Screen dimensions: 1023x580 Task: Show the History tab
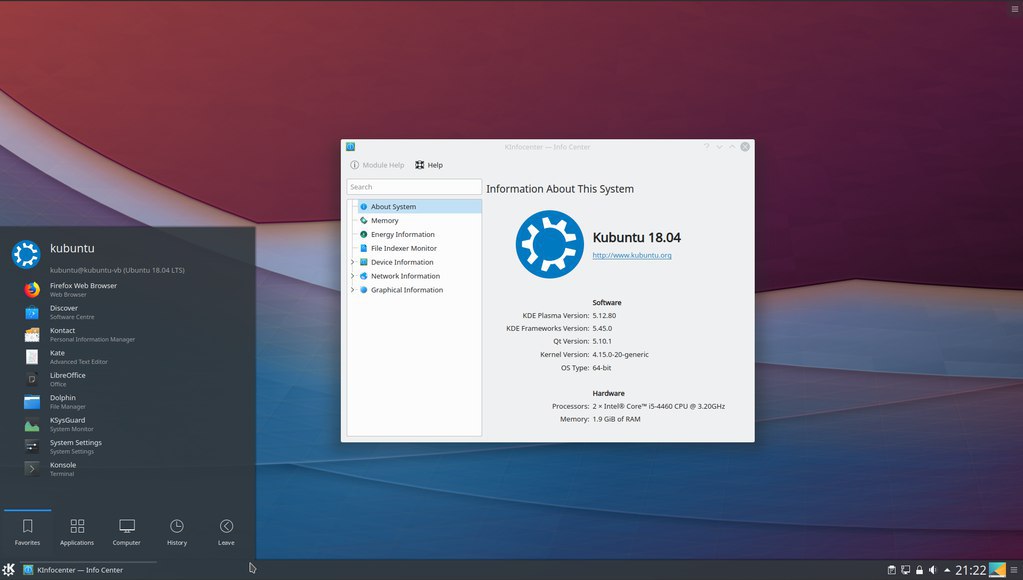point(177,532)
